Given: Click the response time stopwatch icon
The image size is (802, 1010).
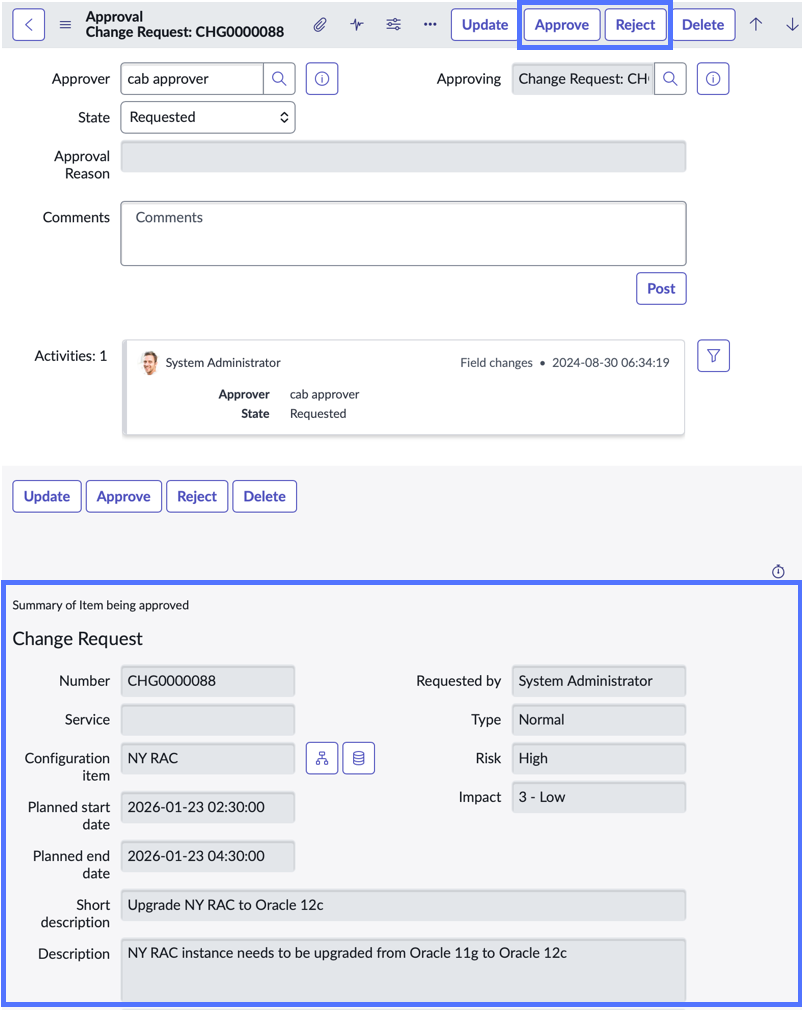Looking at the screenshot, I should tap(778, 571).
